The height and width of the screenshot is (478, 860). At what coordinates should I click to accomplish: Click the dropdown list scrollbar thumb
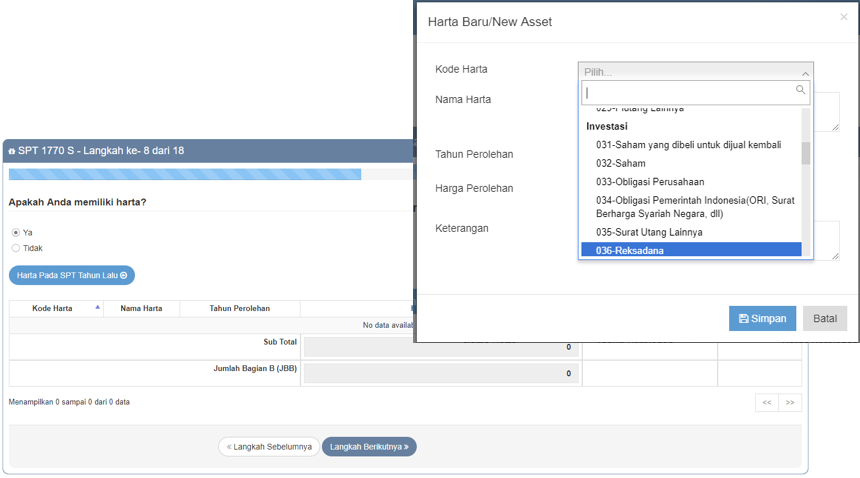(x=806, y=153)
